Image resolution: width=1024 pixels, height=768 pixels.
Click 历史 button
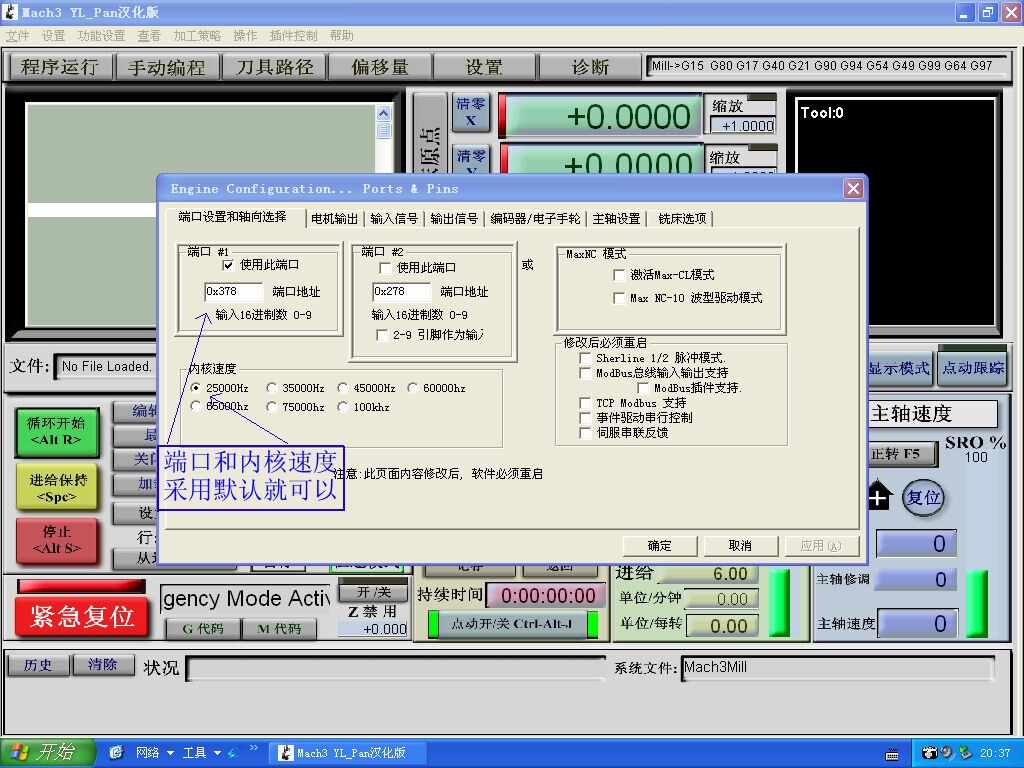pyautogui.click(x=38, y=665)
